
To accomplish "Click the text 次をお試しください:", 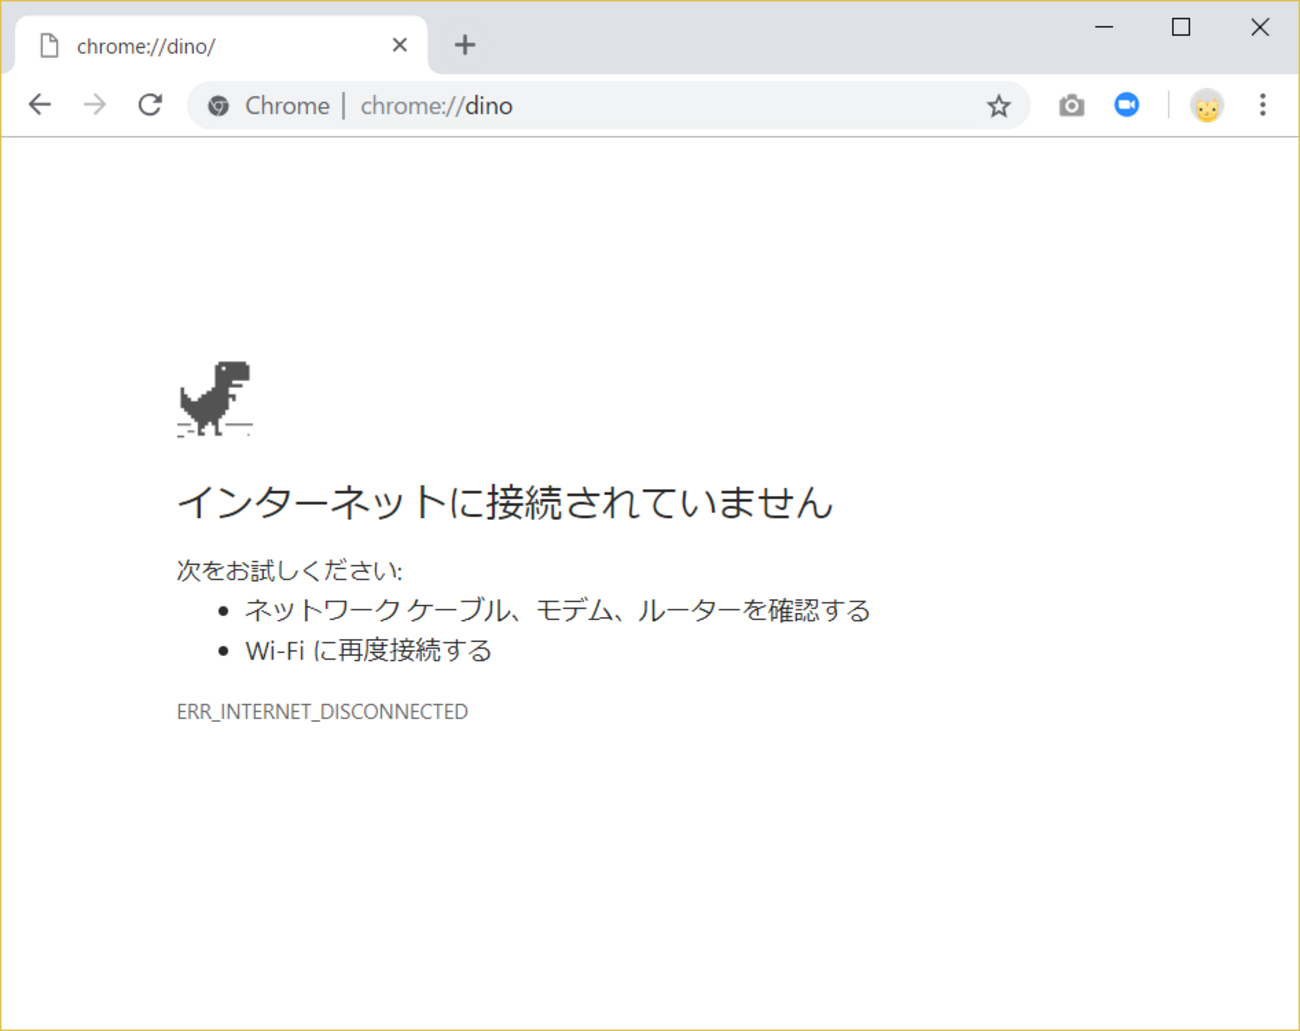I will (x=290, y=570).
